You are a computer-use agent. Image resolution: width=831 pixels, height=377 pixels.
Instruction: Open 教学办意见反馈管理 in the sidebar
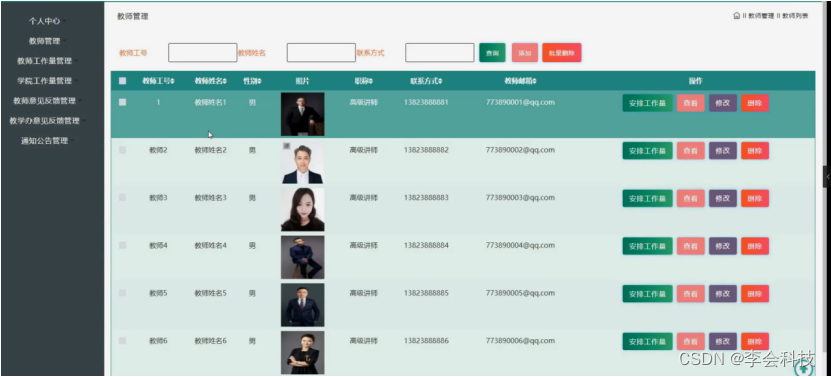(45, 121)
